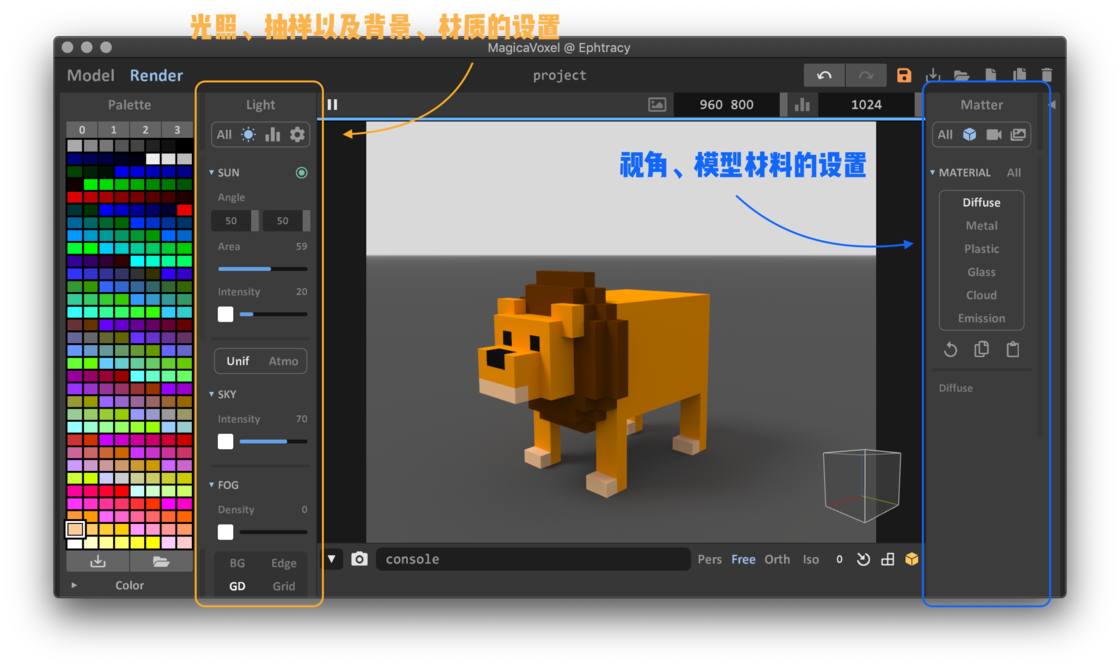
Task: Toggle the SUN enable radio indicator
Action: tap(301, 172)
